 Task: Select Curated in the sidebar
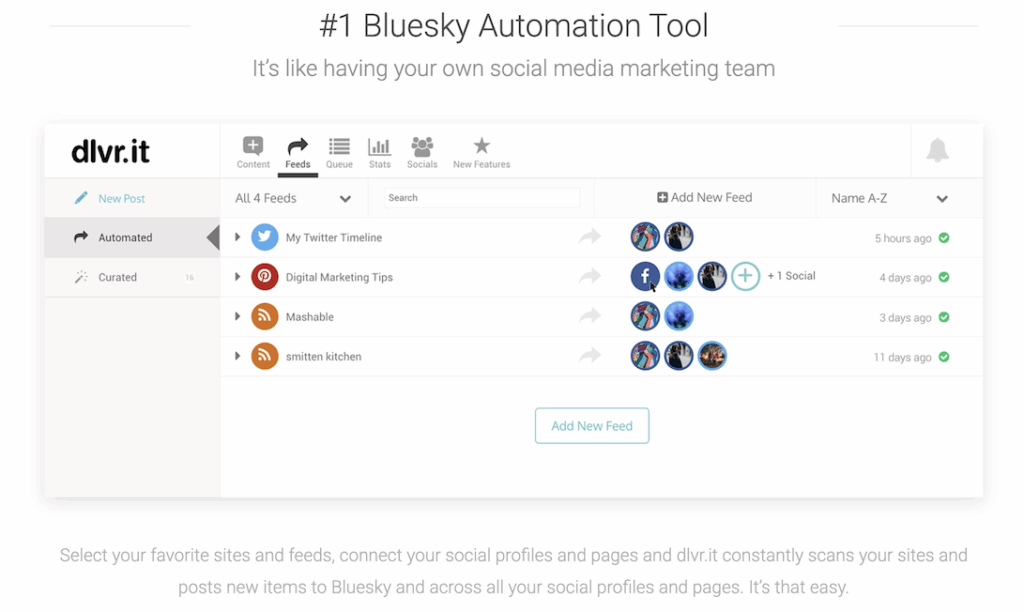(132, 277)
